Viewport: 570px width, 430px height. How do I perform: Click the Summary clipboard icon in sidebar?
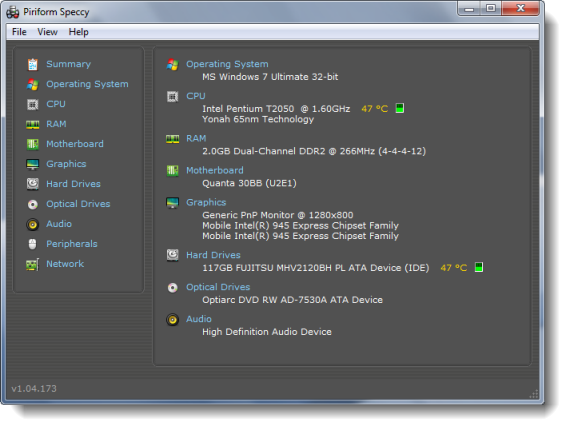(x=33, y=64)
